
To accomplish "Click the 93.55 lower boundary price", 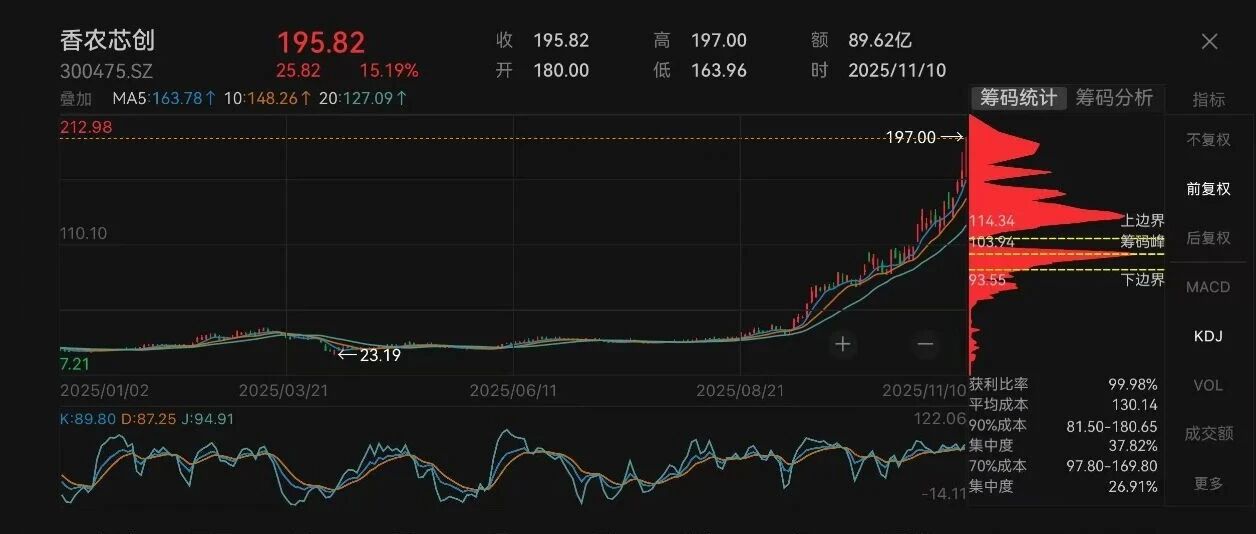I will [987, 280].
